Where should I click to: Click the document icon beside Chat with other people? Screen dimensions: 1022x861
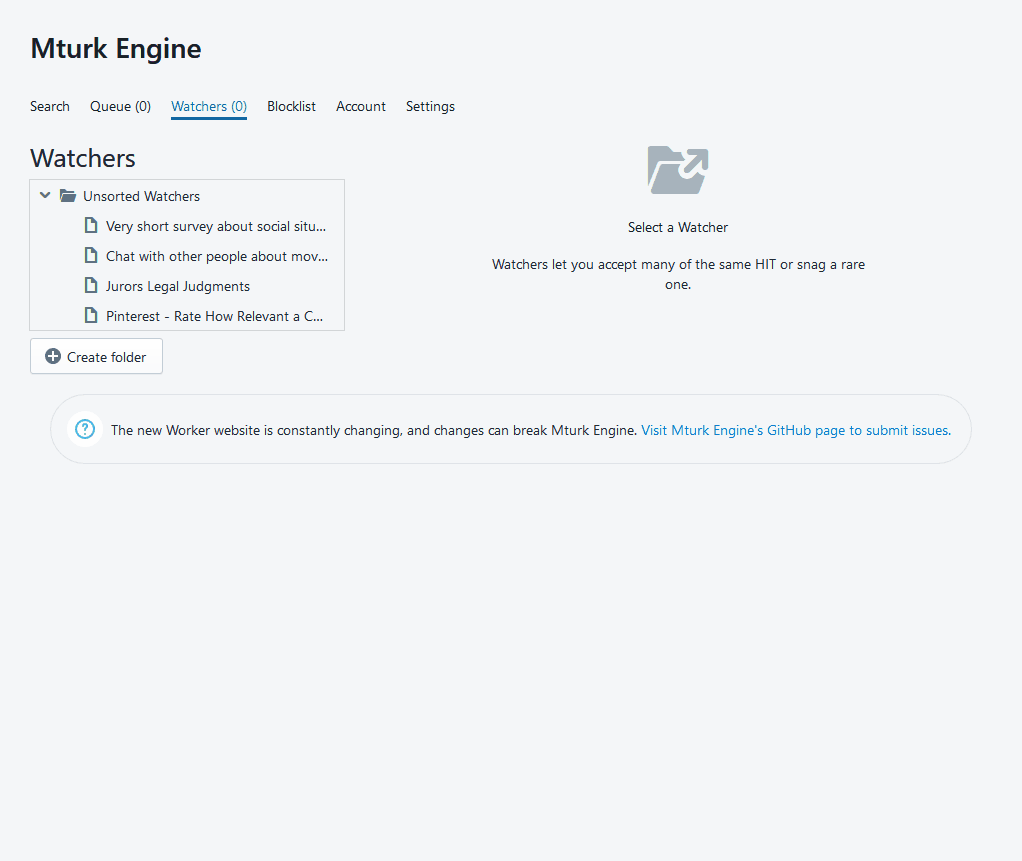91,255
